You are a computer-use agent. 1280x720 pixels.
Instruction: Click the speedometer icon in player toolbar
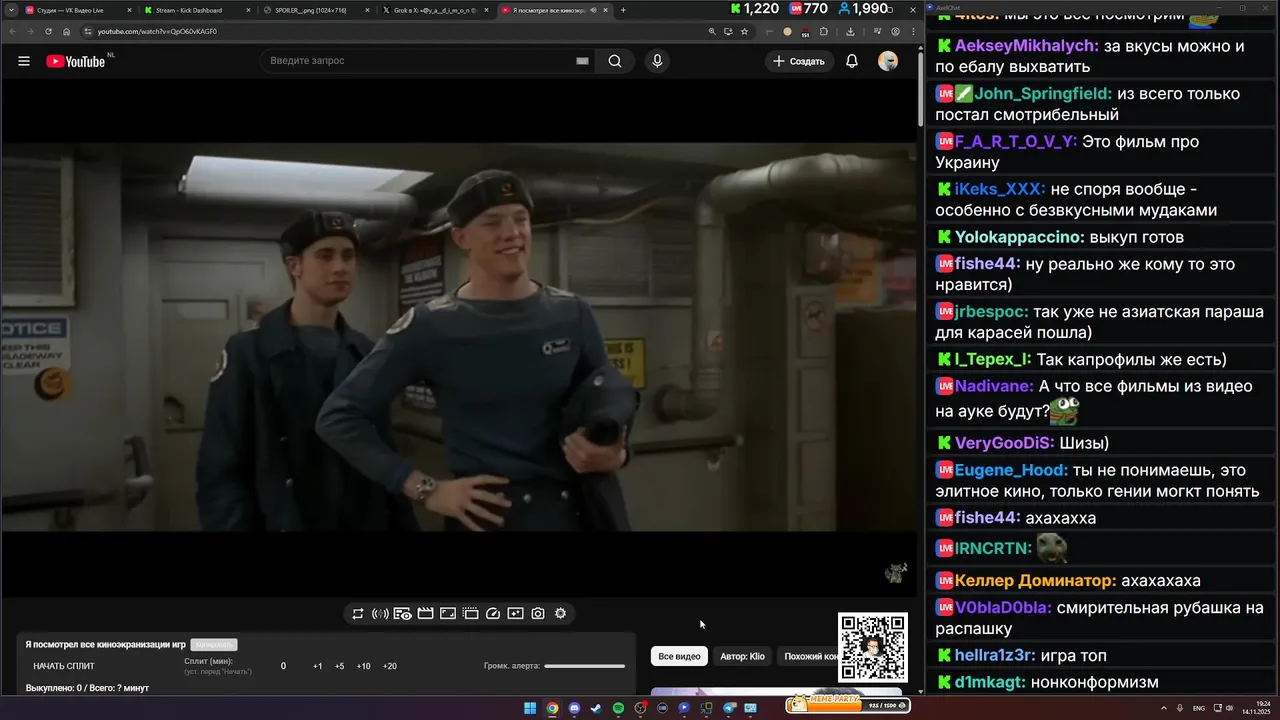pos(493,614)
